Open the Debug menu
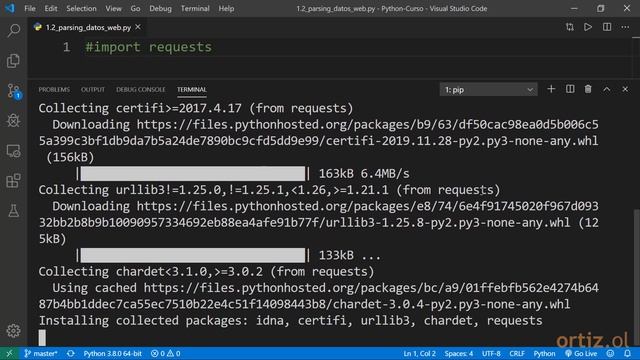 tap(160, 8)
